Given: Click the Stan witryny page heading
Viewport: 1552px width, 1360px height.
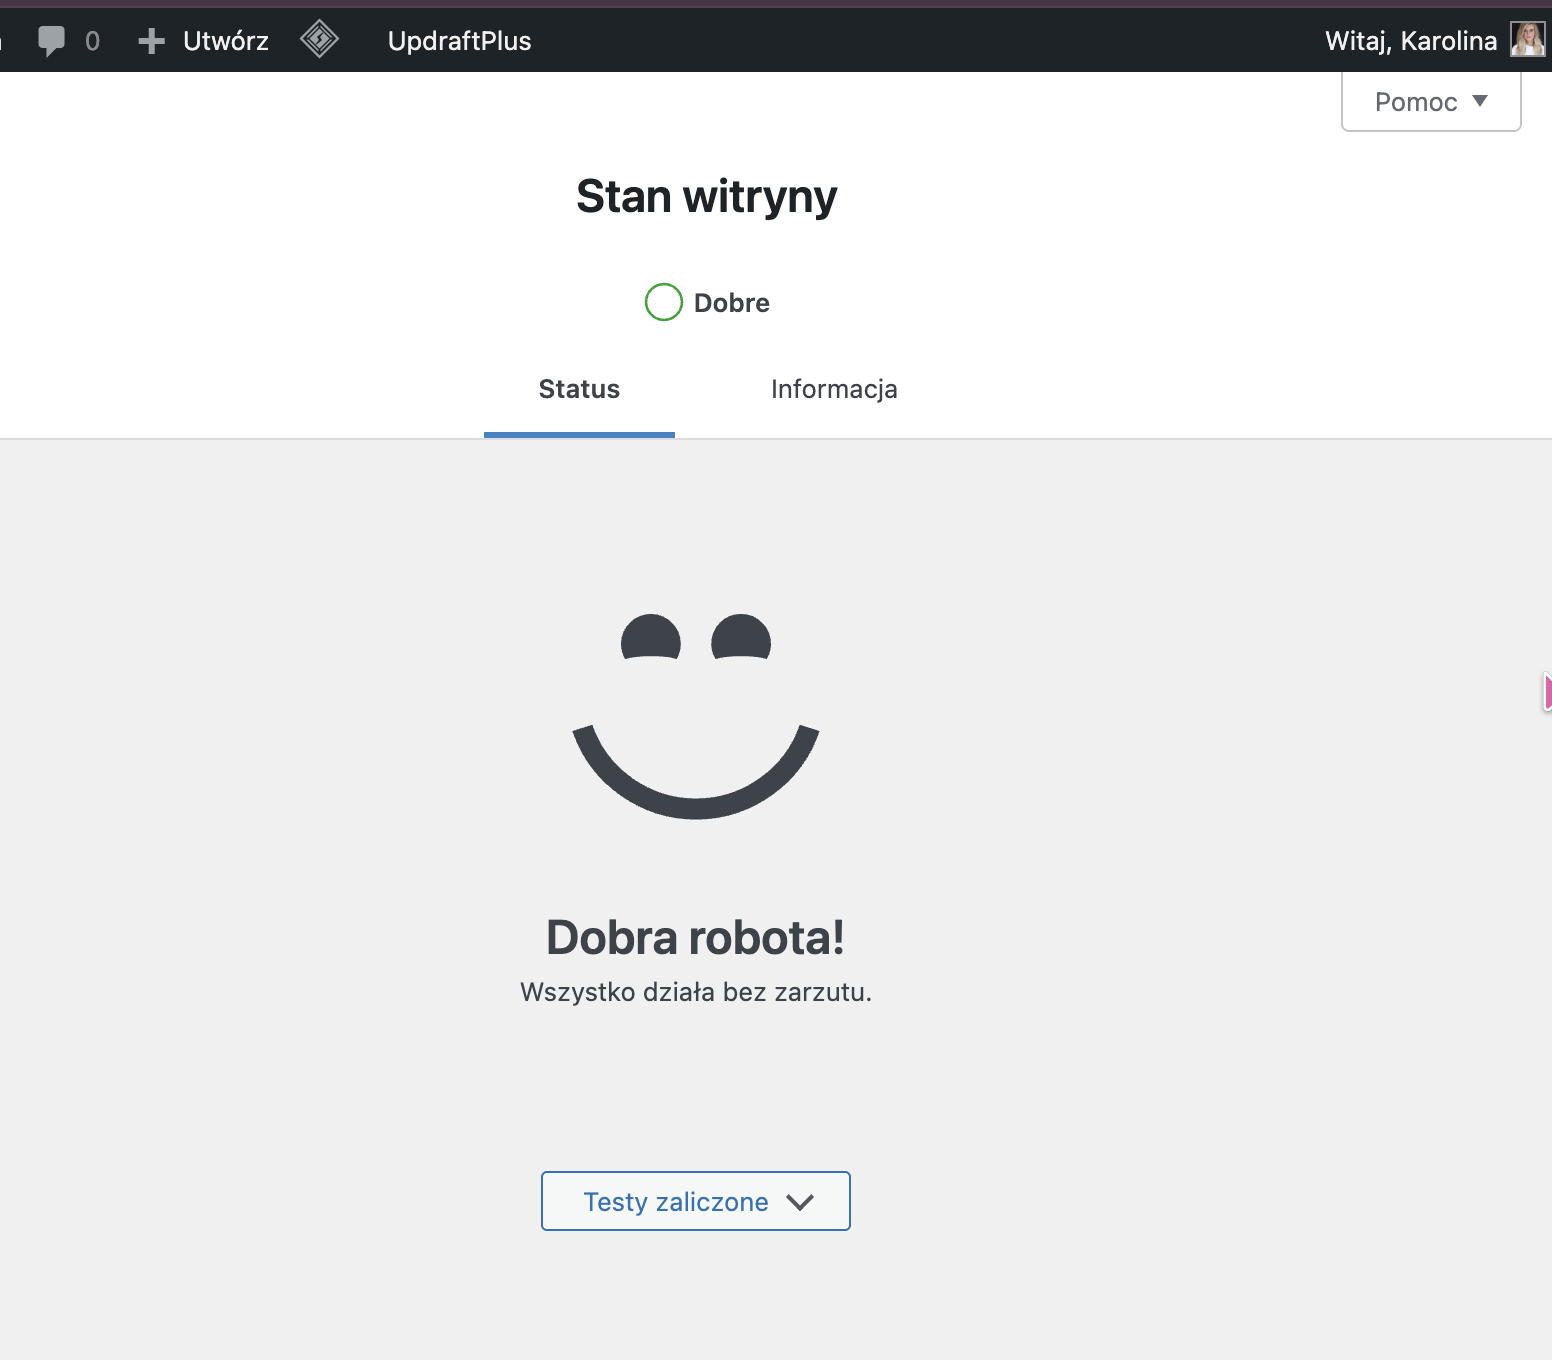Looking at the screenshot, I should coord(706,197).
